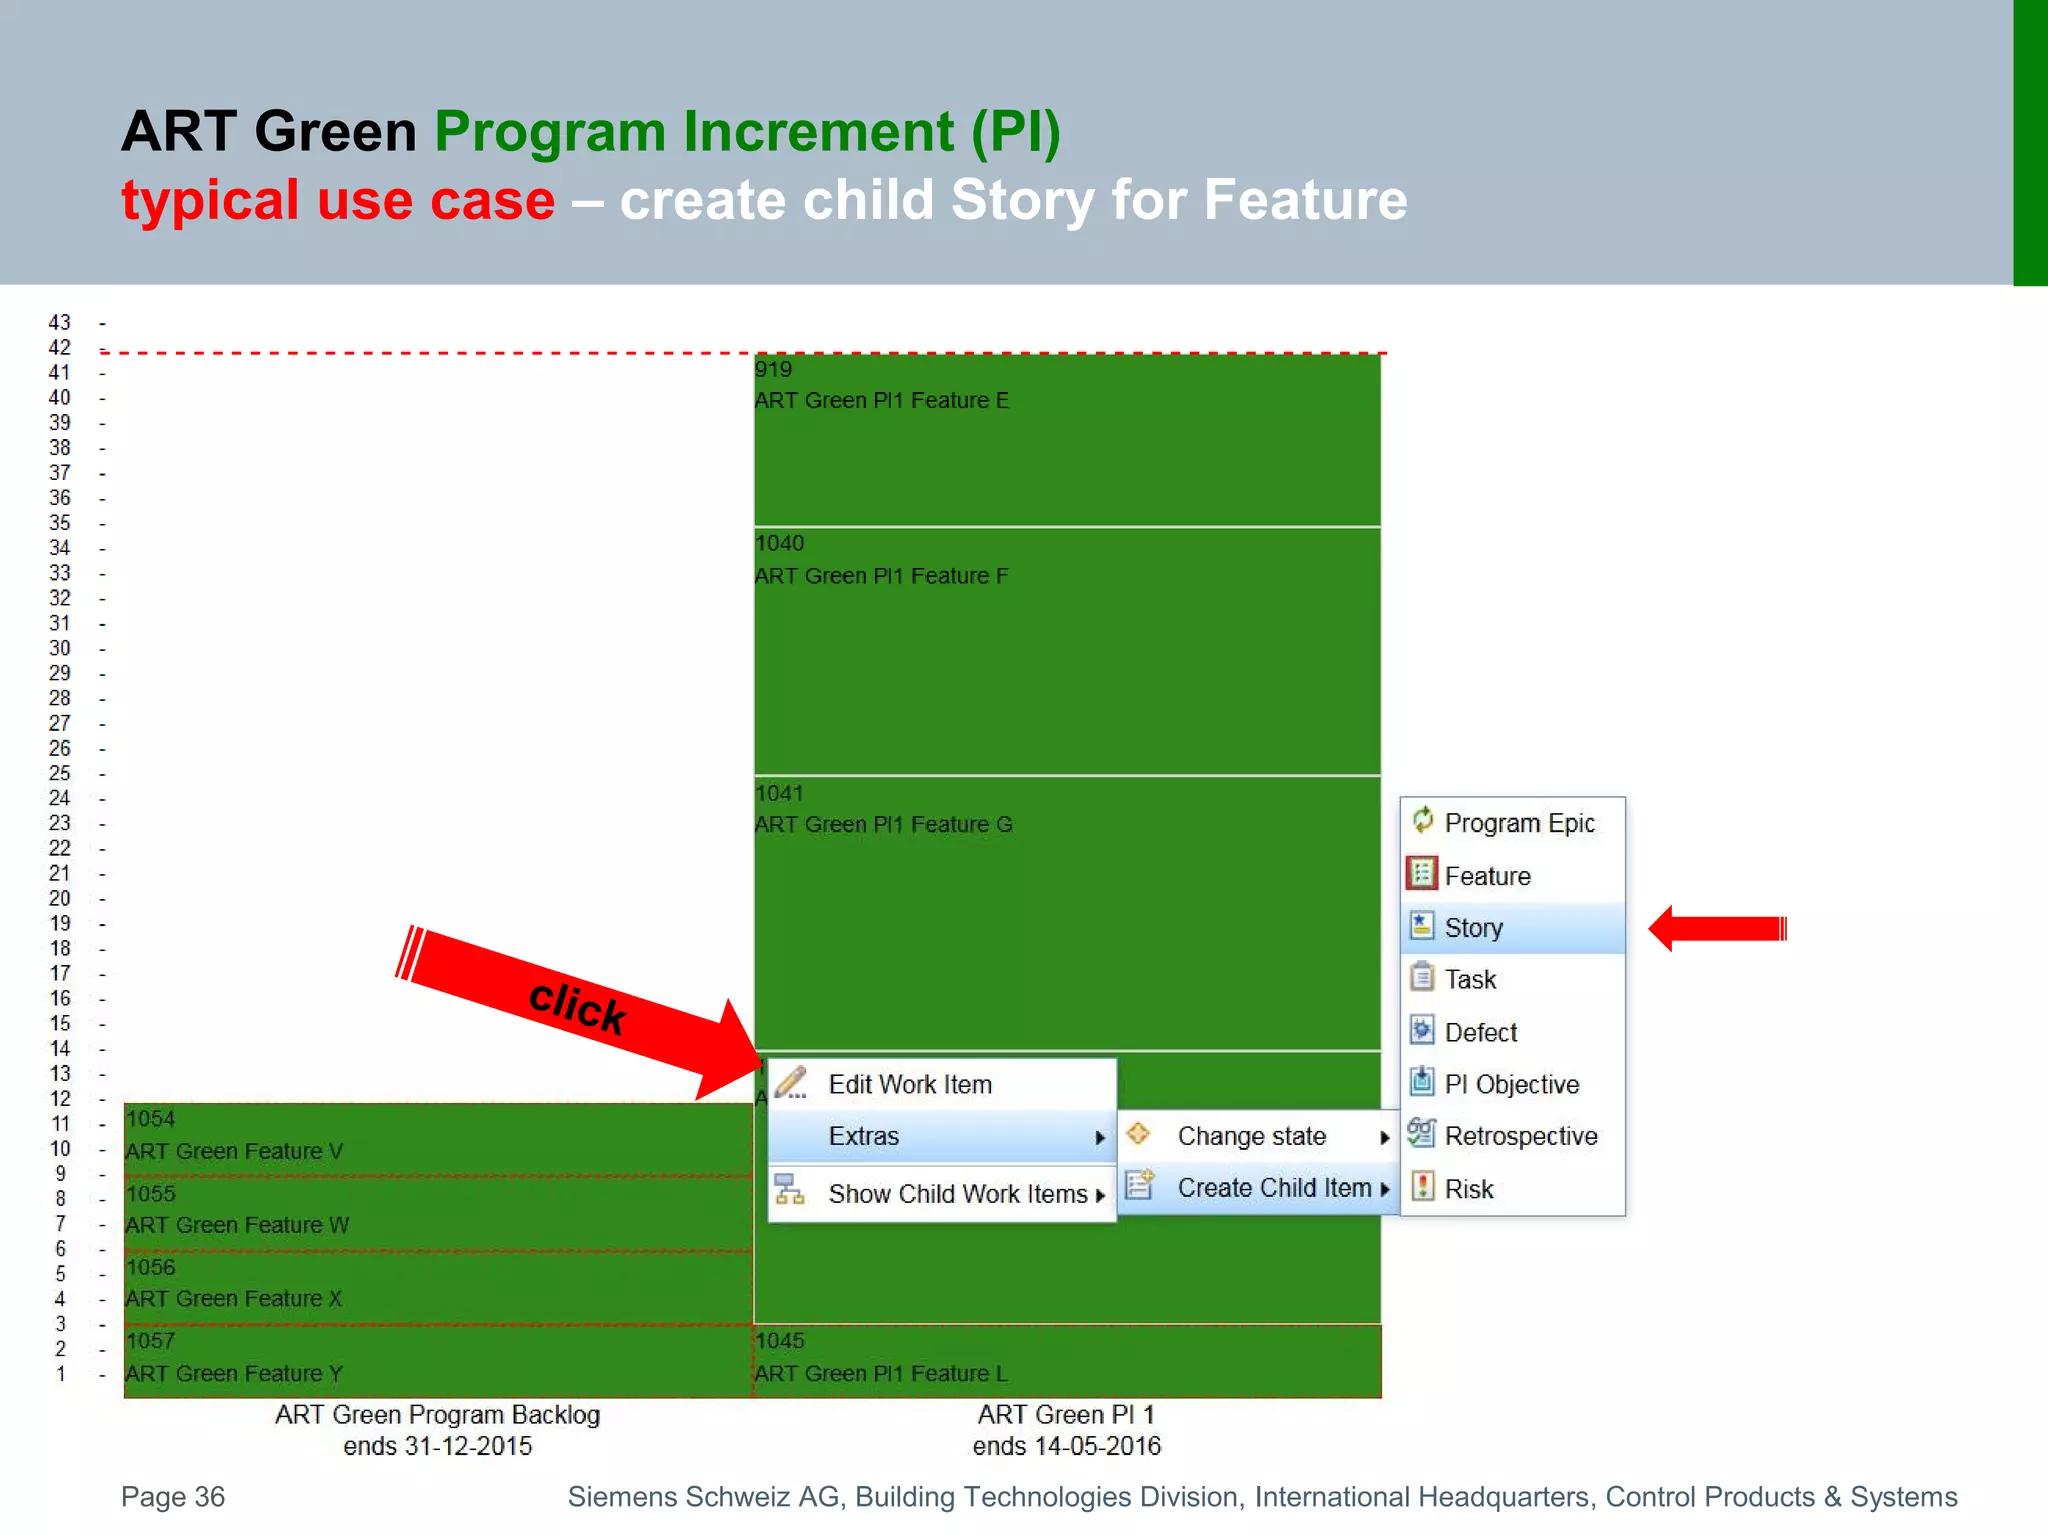The width and height of the screenshot is (2048, 1536).
Task: Open the Show Child Work Items submenu arrow
Action: tap(1099, 1195)
